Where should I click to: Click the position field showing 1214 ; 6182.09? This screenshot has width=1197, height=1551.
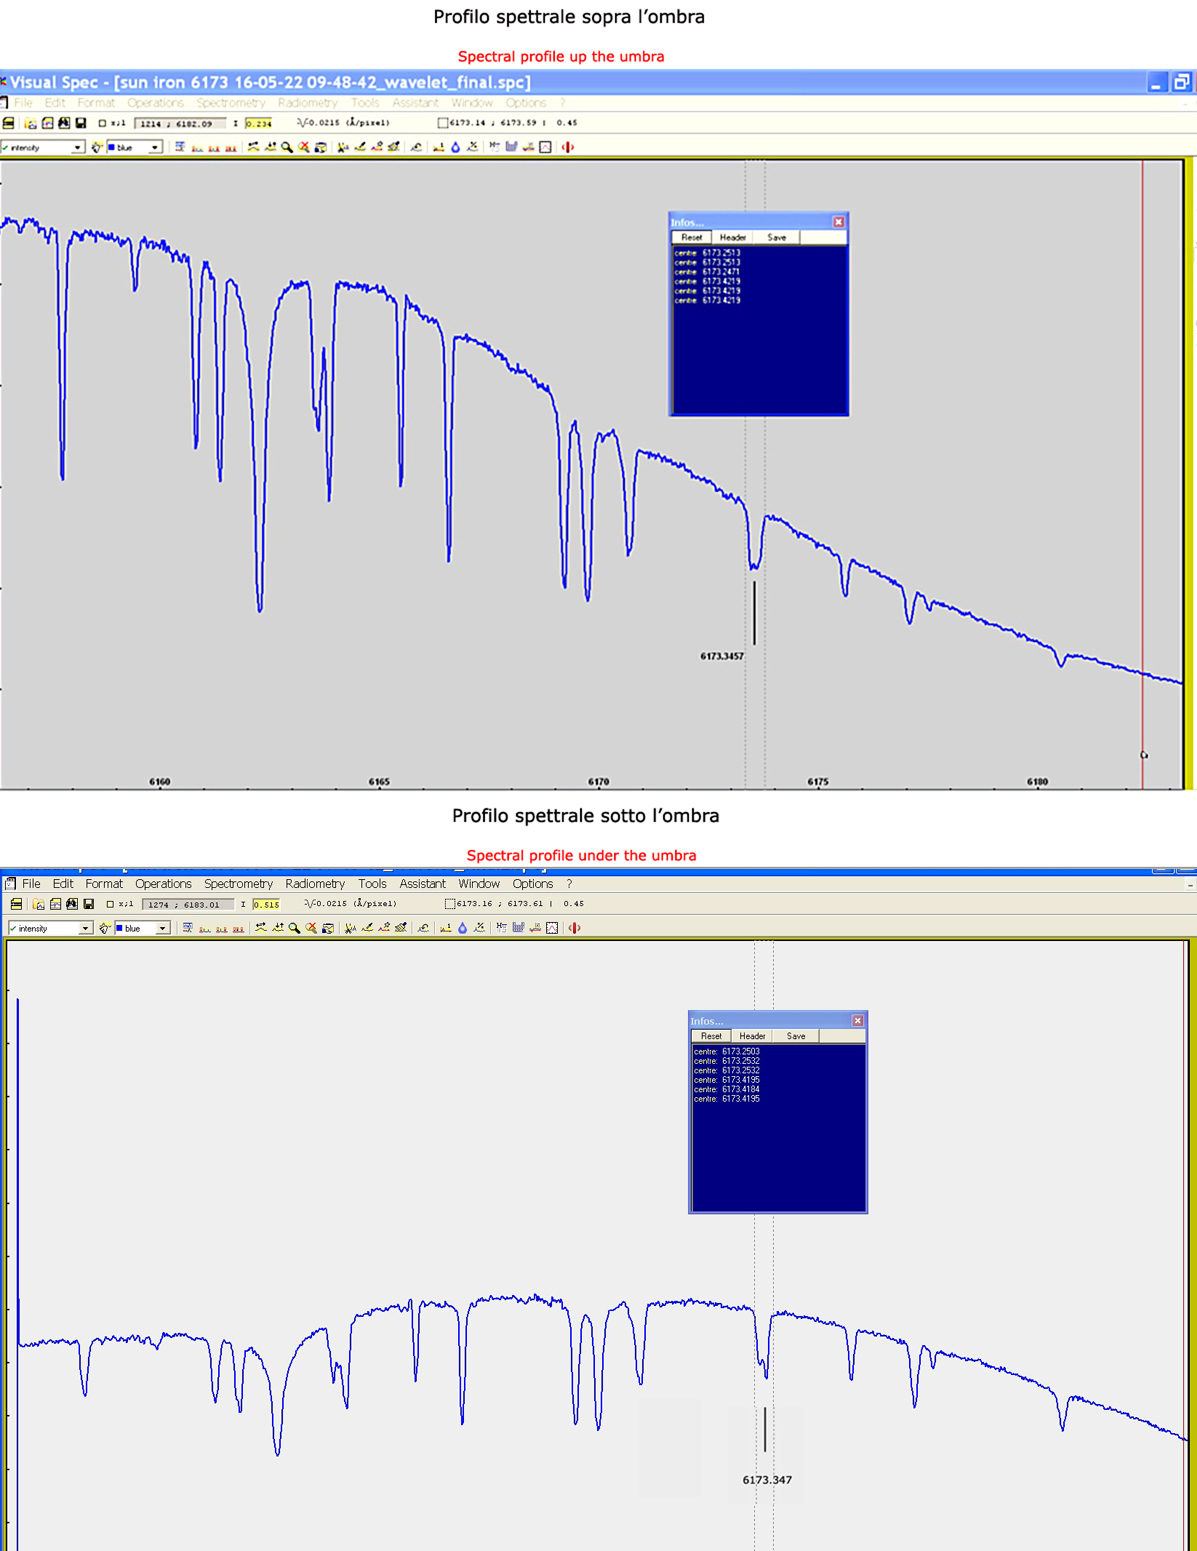click(179, 124)
